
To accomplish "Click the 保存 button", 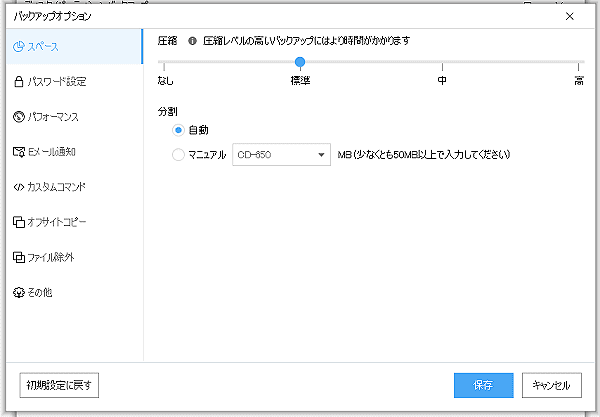I will click(483, 385).
